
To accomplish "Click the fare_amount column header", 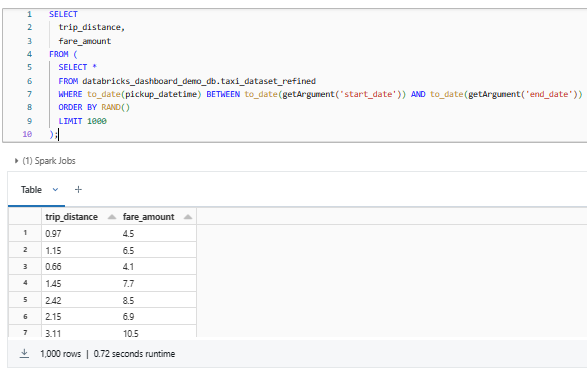I will coord(149,217).
